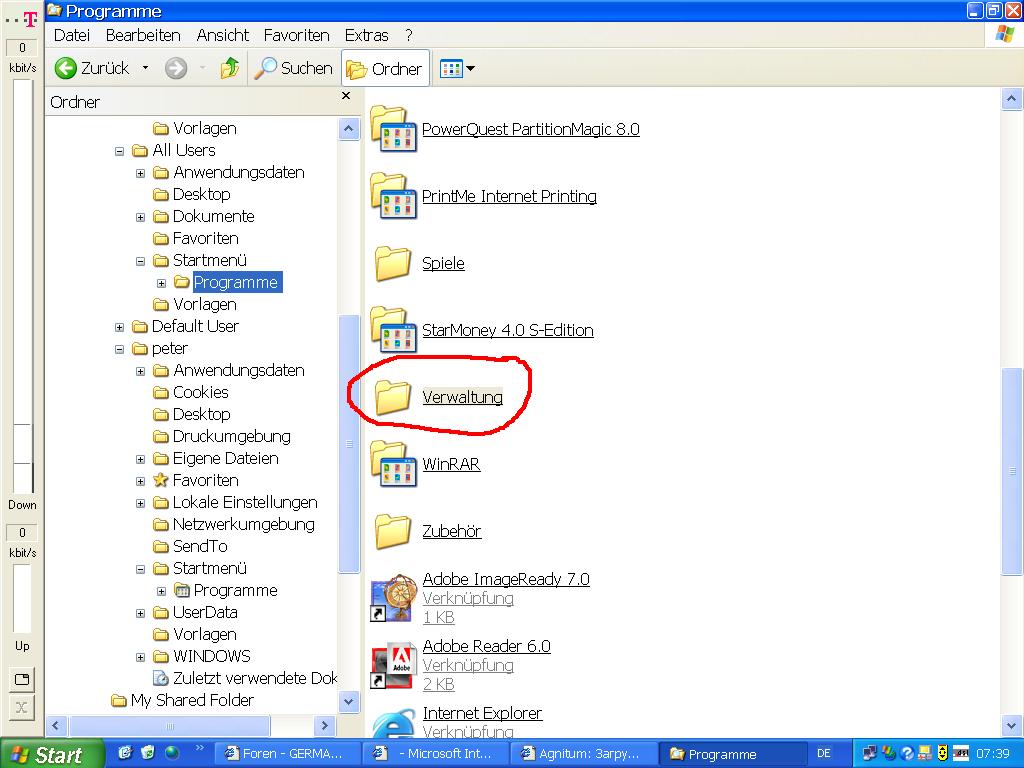Screen dimensions: 1024x768
Task: Select the Internet Explorer shortcut icon
Action: [x=393, y=725]
